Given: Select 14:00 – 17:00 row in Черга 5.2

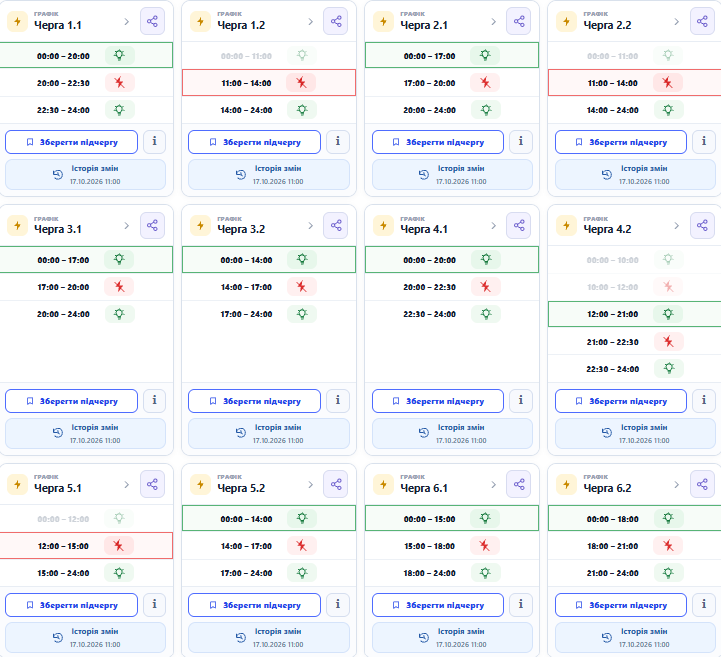Looking at the screenshot, I should click(269, 546).
